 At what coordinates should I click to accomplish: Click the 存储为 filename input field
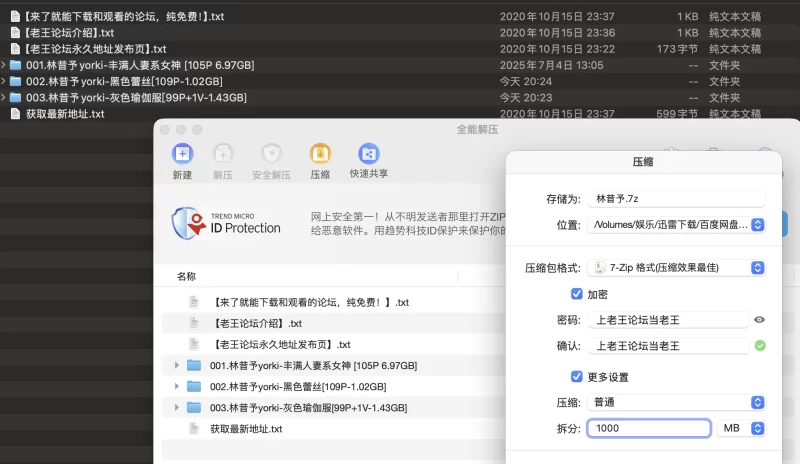[676, 199]
